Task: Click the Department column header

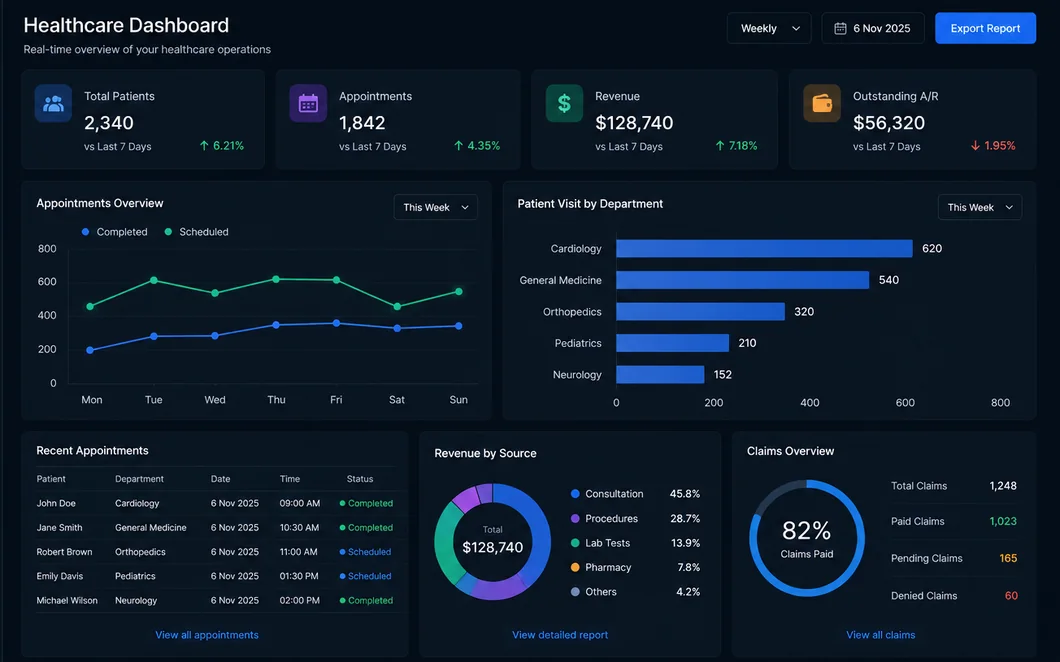Action: tap(139, 479)
